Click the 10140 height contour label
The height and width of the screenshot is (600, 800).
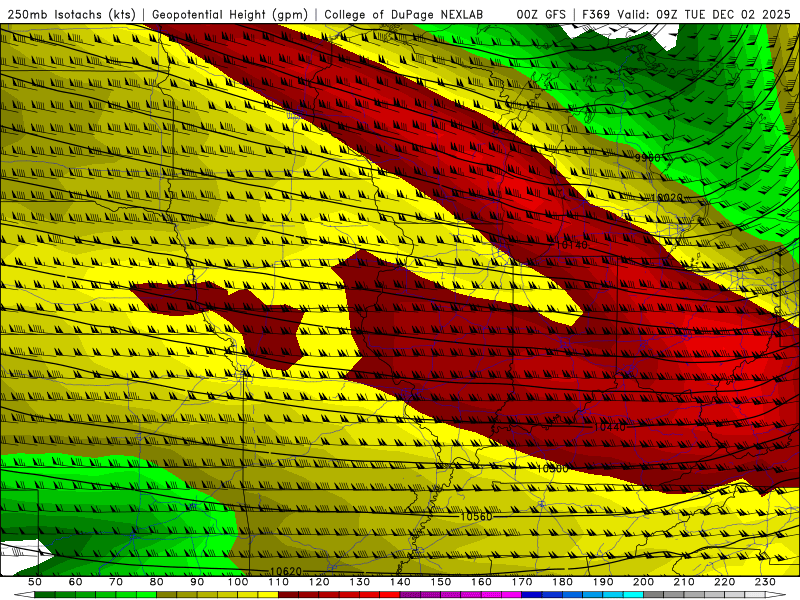571,245
